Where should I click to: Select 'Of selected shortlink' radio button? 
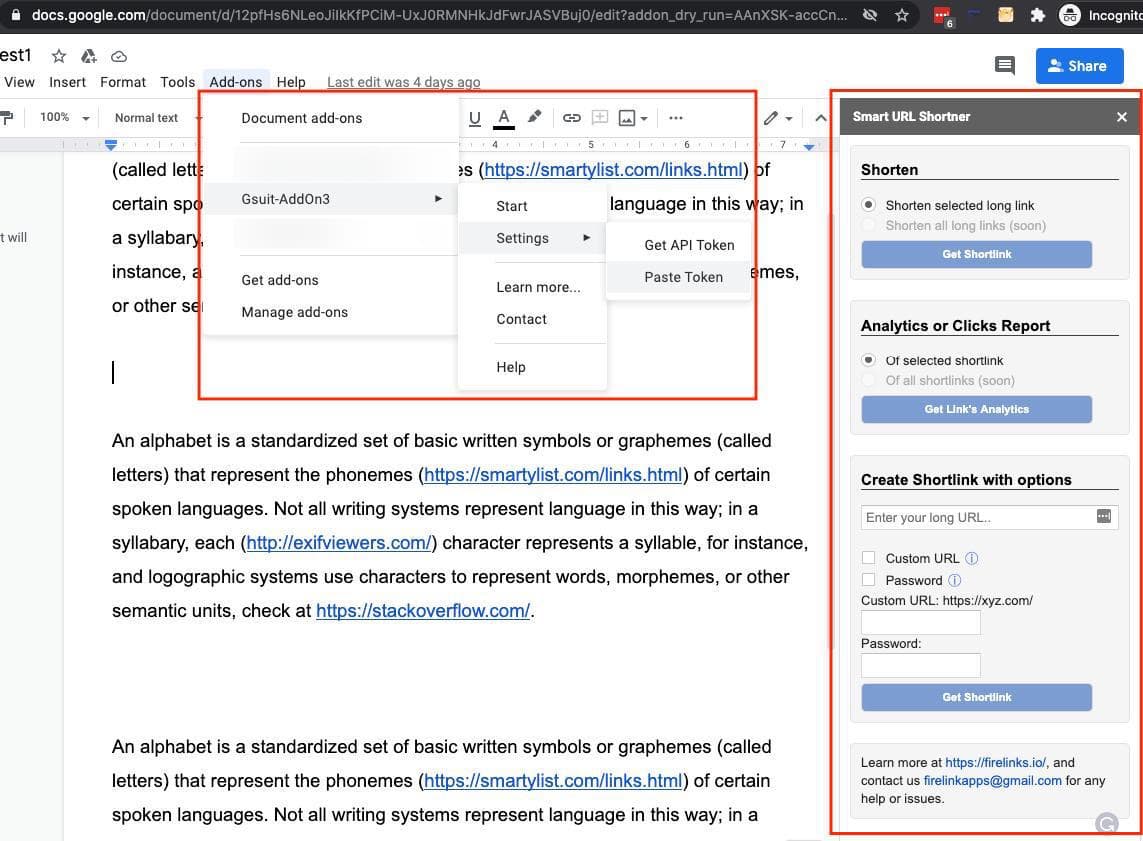pos(868,360)
